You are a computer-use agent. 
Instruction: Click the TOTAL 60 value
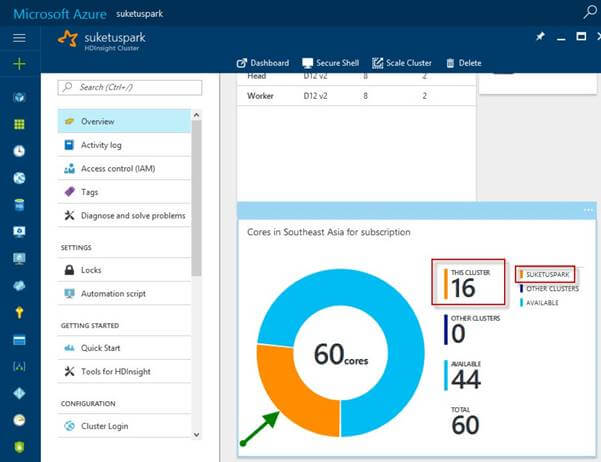point(465,425)
